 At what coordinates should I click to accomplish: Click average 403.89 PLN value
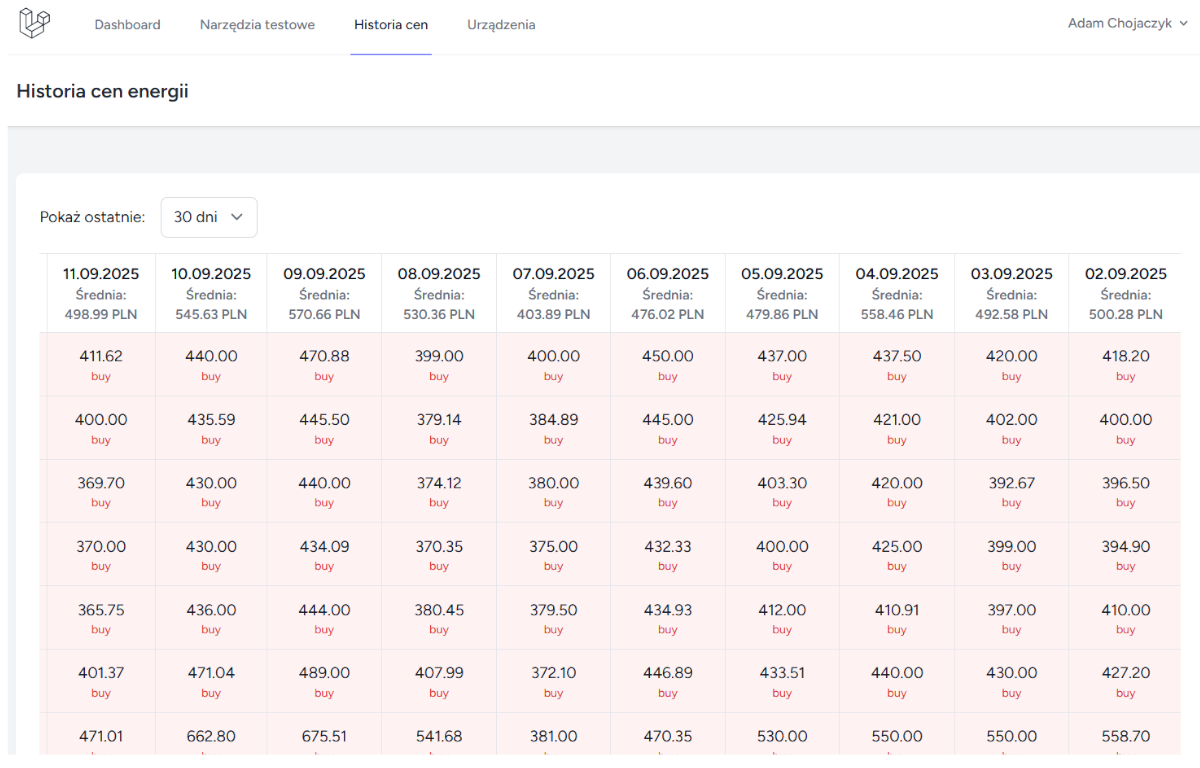pos(554,314)
